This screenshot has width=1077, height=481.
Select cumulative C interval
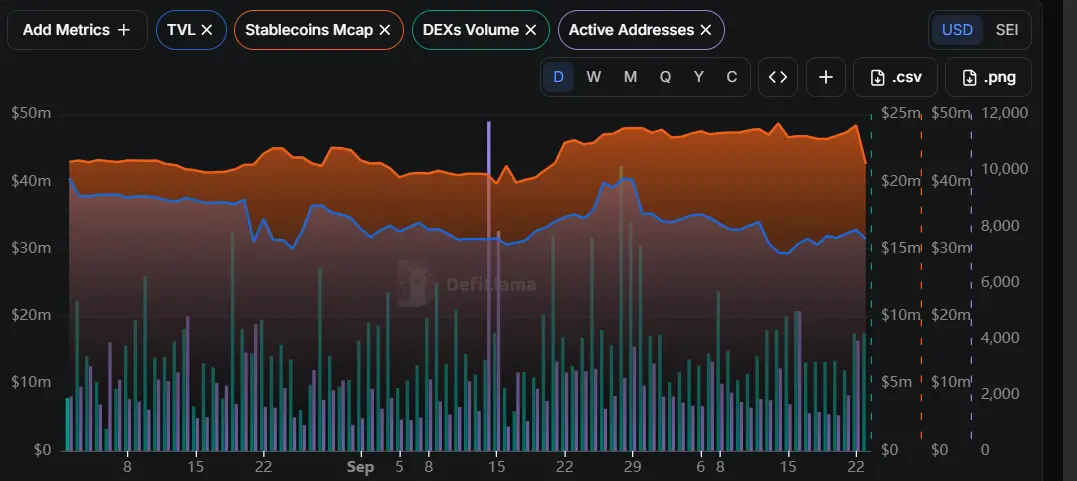coord(732,77)
